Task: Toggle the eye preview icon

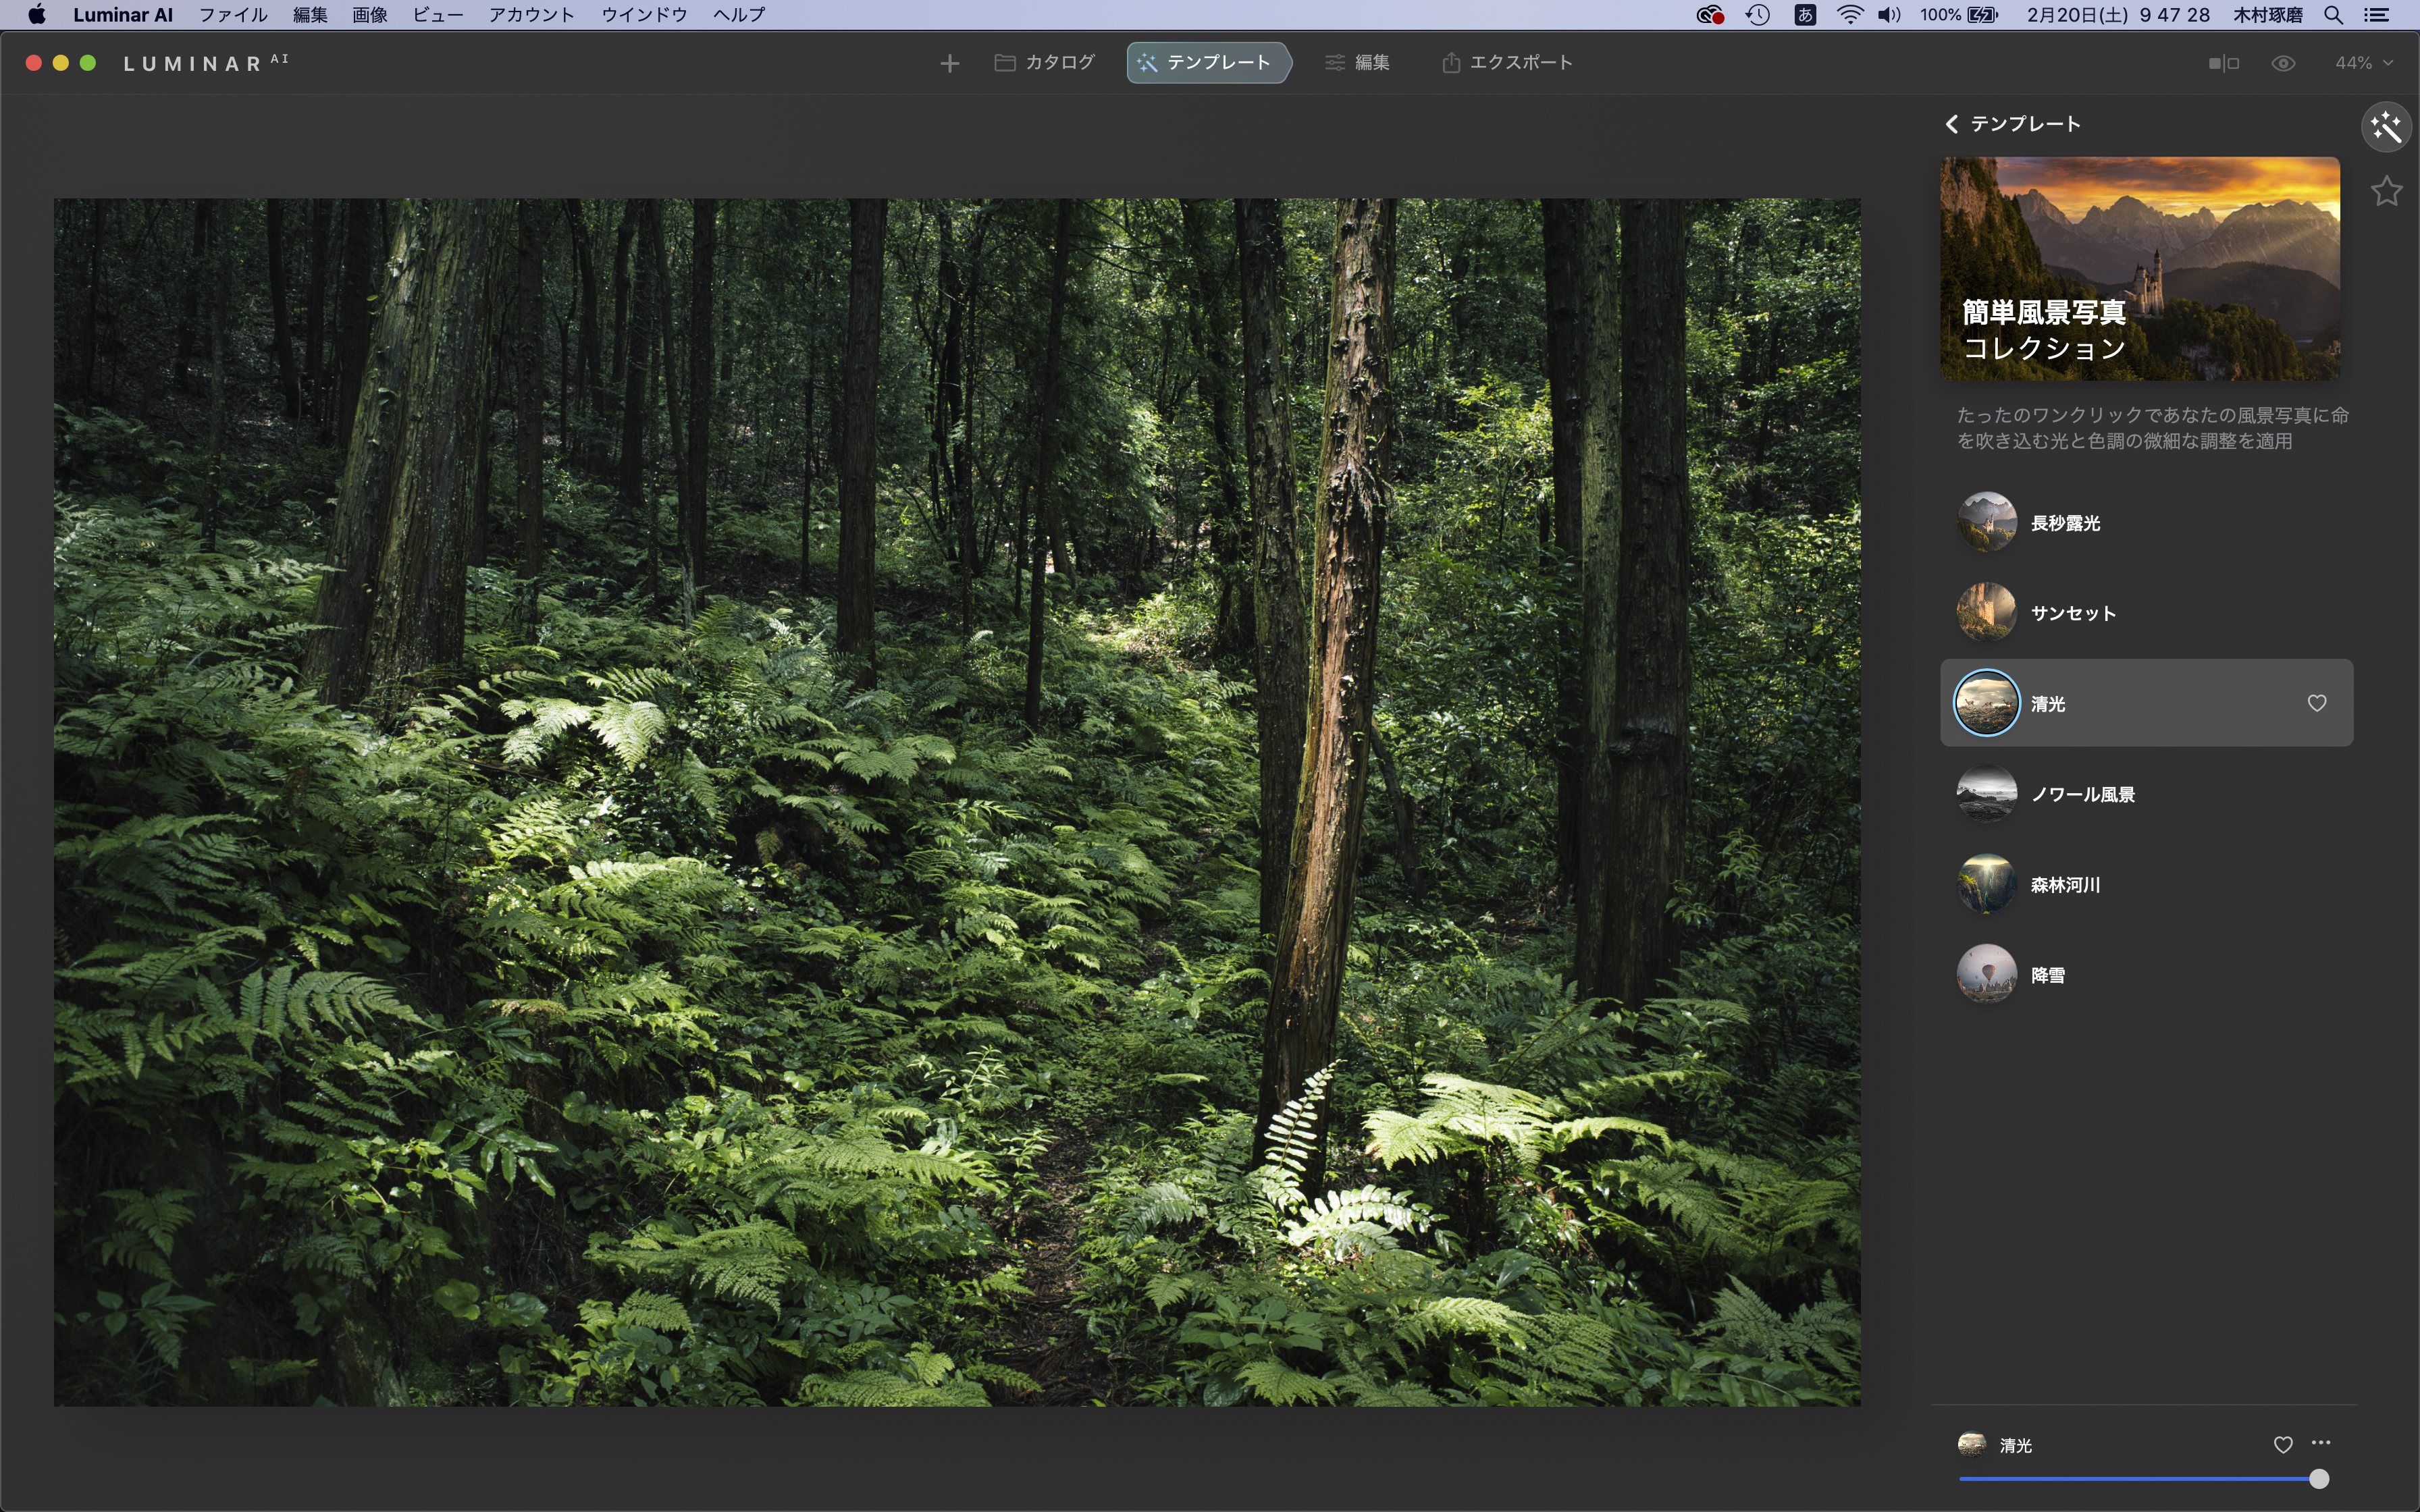Action: coord(2283,63)
